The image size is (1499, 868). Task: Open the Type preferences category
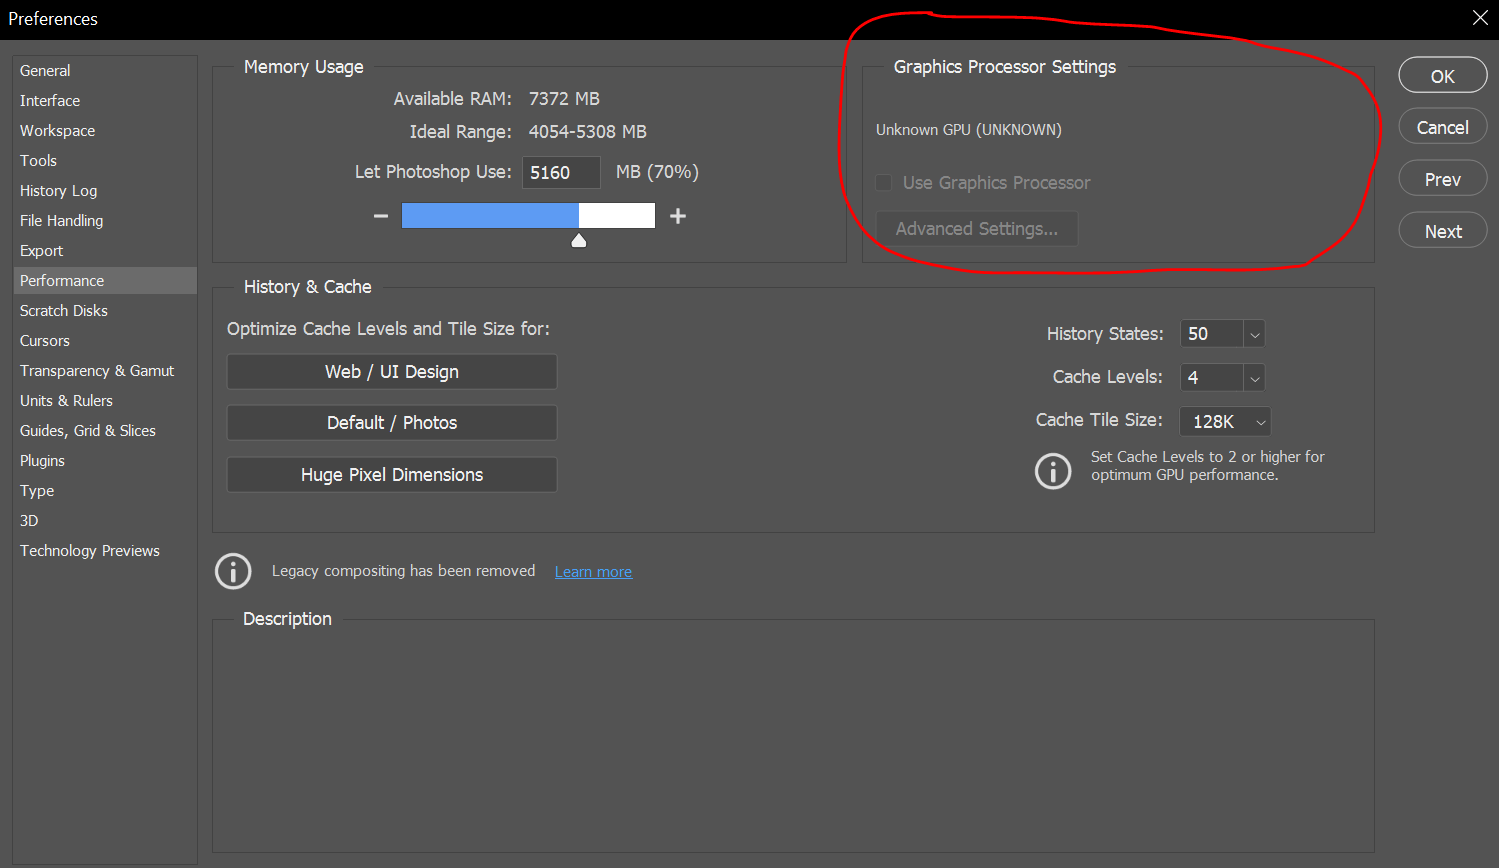pos(36,490)
